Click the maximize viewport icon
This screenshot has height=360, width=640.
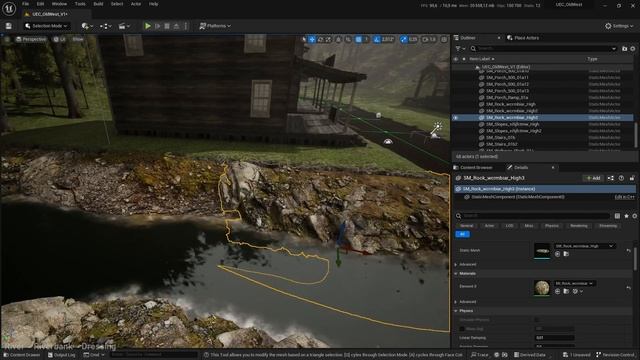click(x=444, y=39)
